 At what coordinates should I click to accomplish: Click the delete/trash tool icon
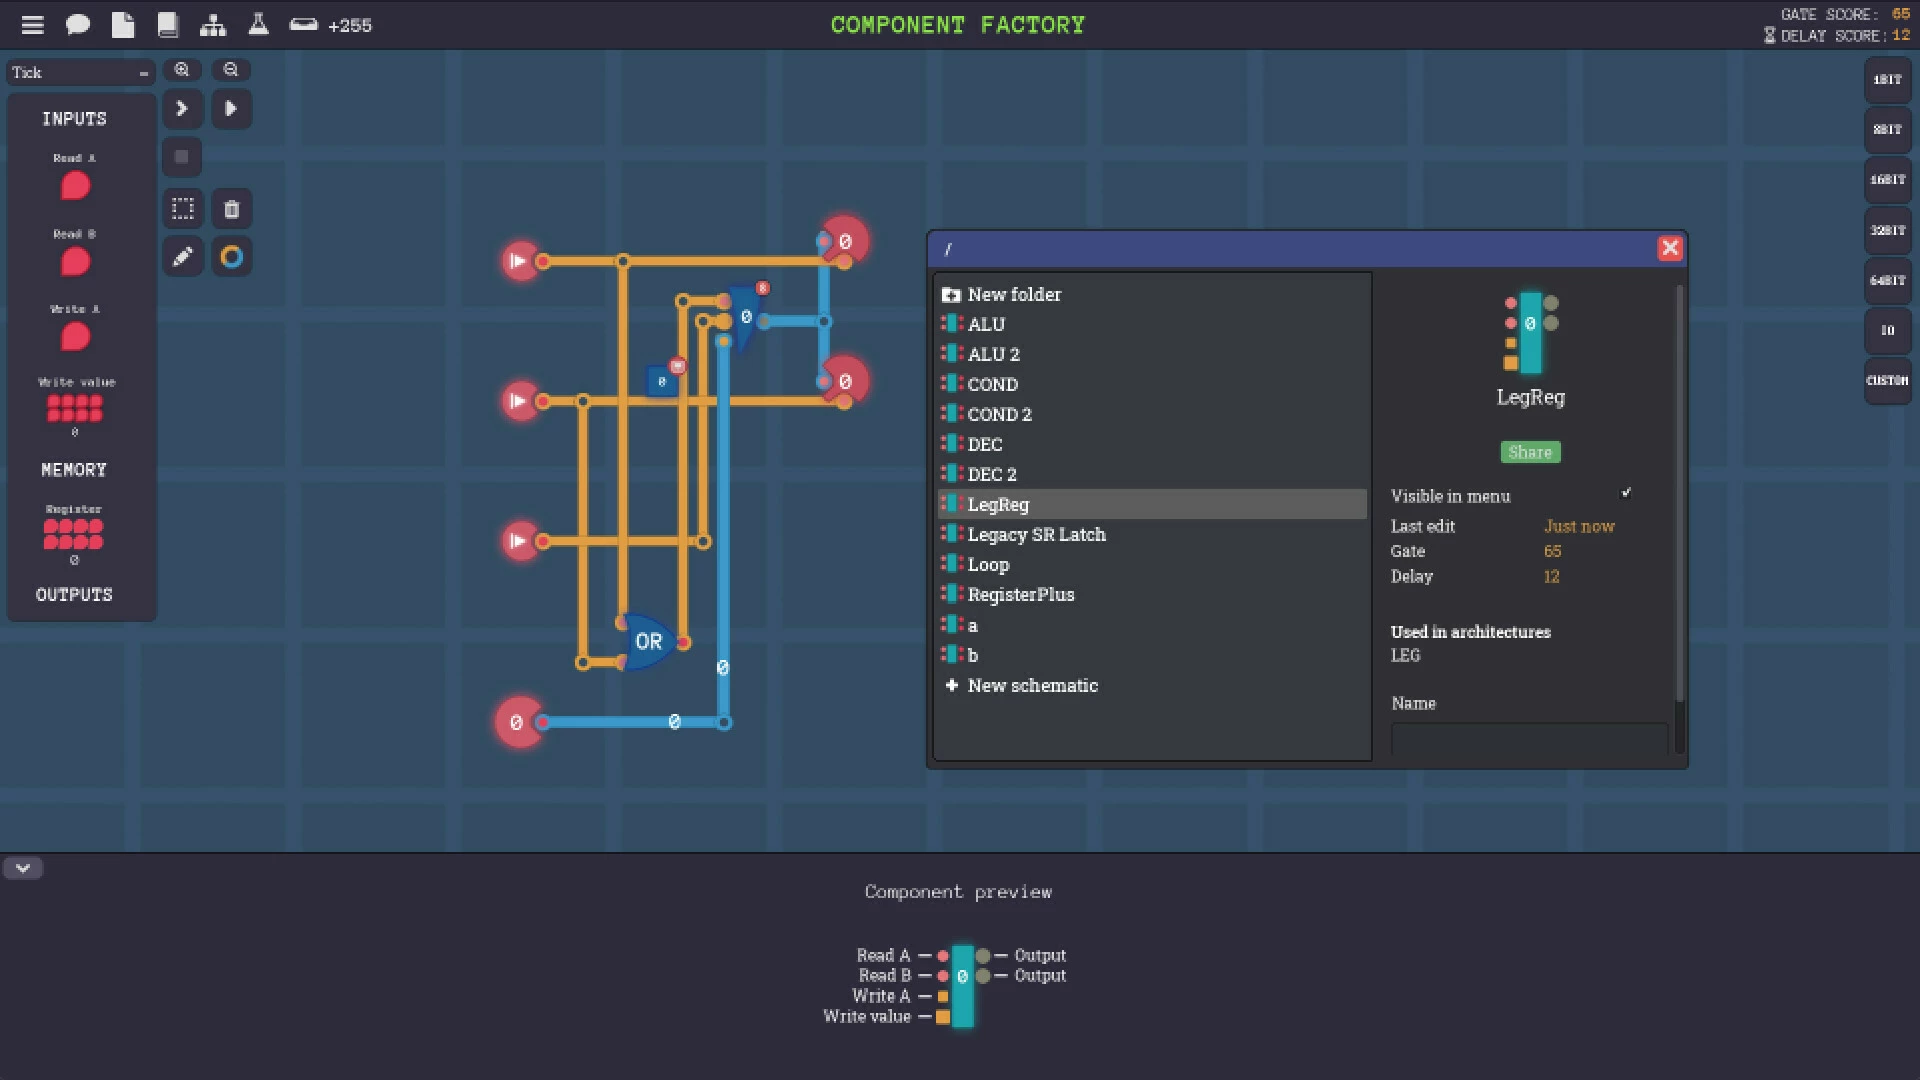pyautogui.click(x=231, y=207)
